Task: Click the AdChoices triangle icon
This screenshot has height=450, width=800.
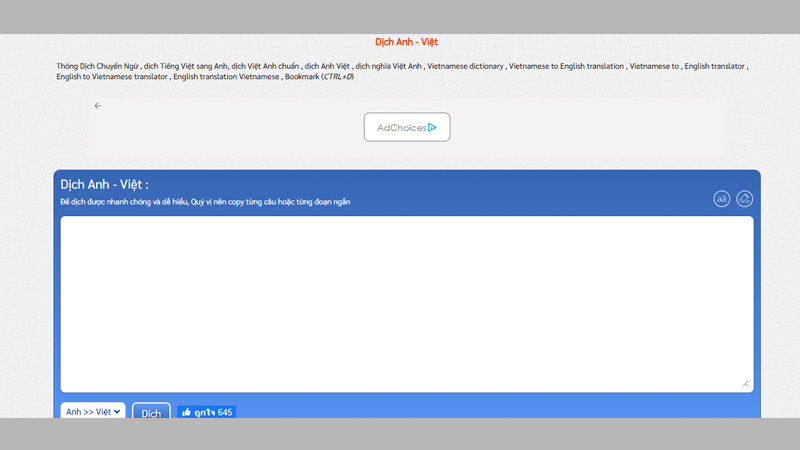Action: tap(433, 128)
